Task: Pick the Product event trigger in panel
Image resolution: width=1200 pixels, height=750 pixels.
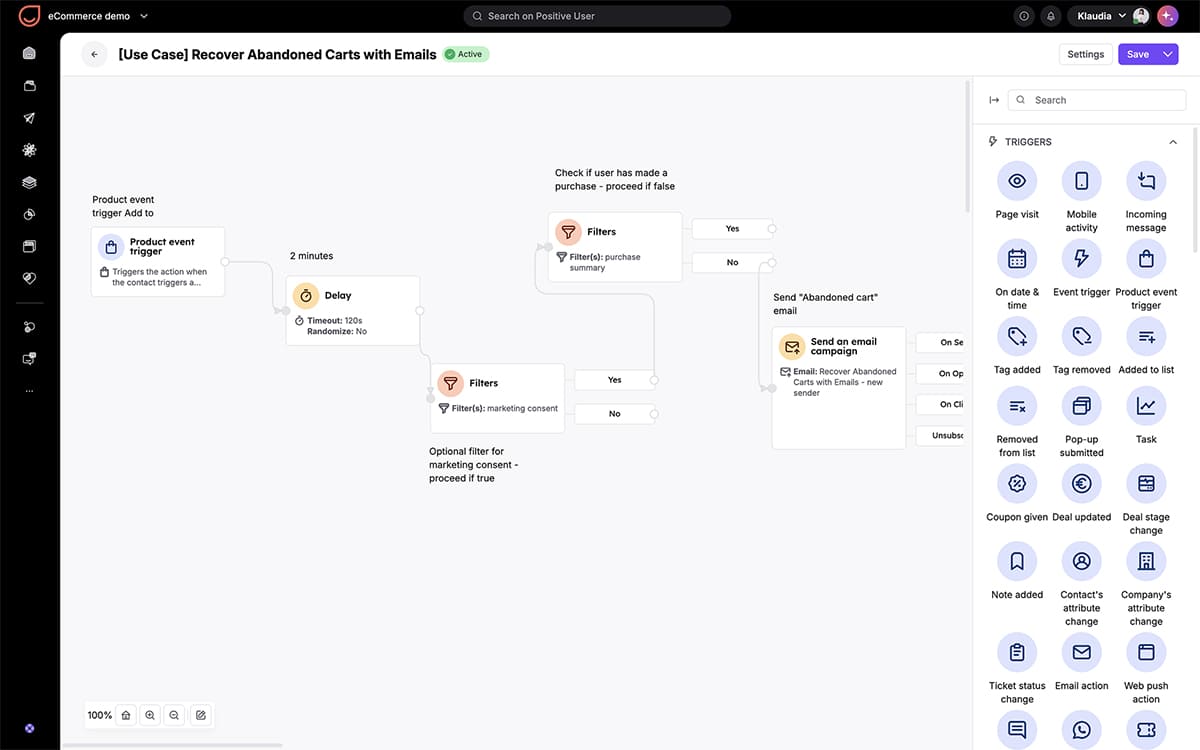Action: coord(1146,259)
